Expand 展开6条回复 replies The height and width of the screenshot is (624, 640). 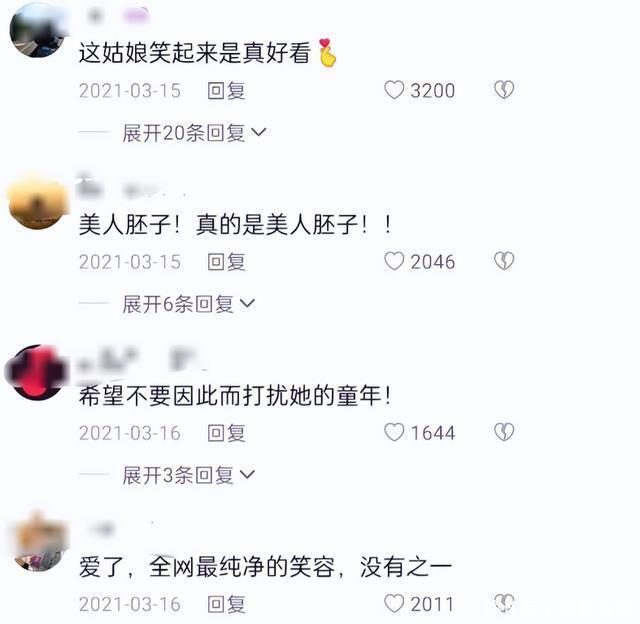(189, 304)
